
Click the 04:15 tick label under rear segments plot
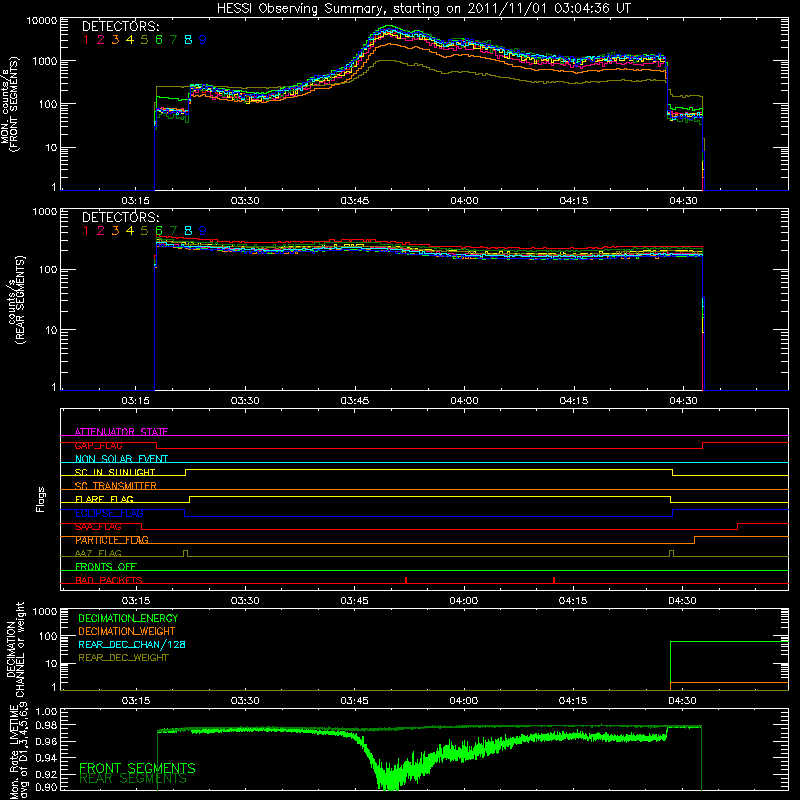pyautogui.click(x=574, y=401)
